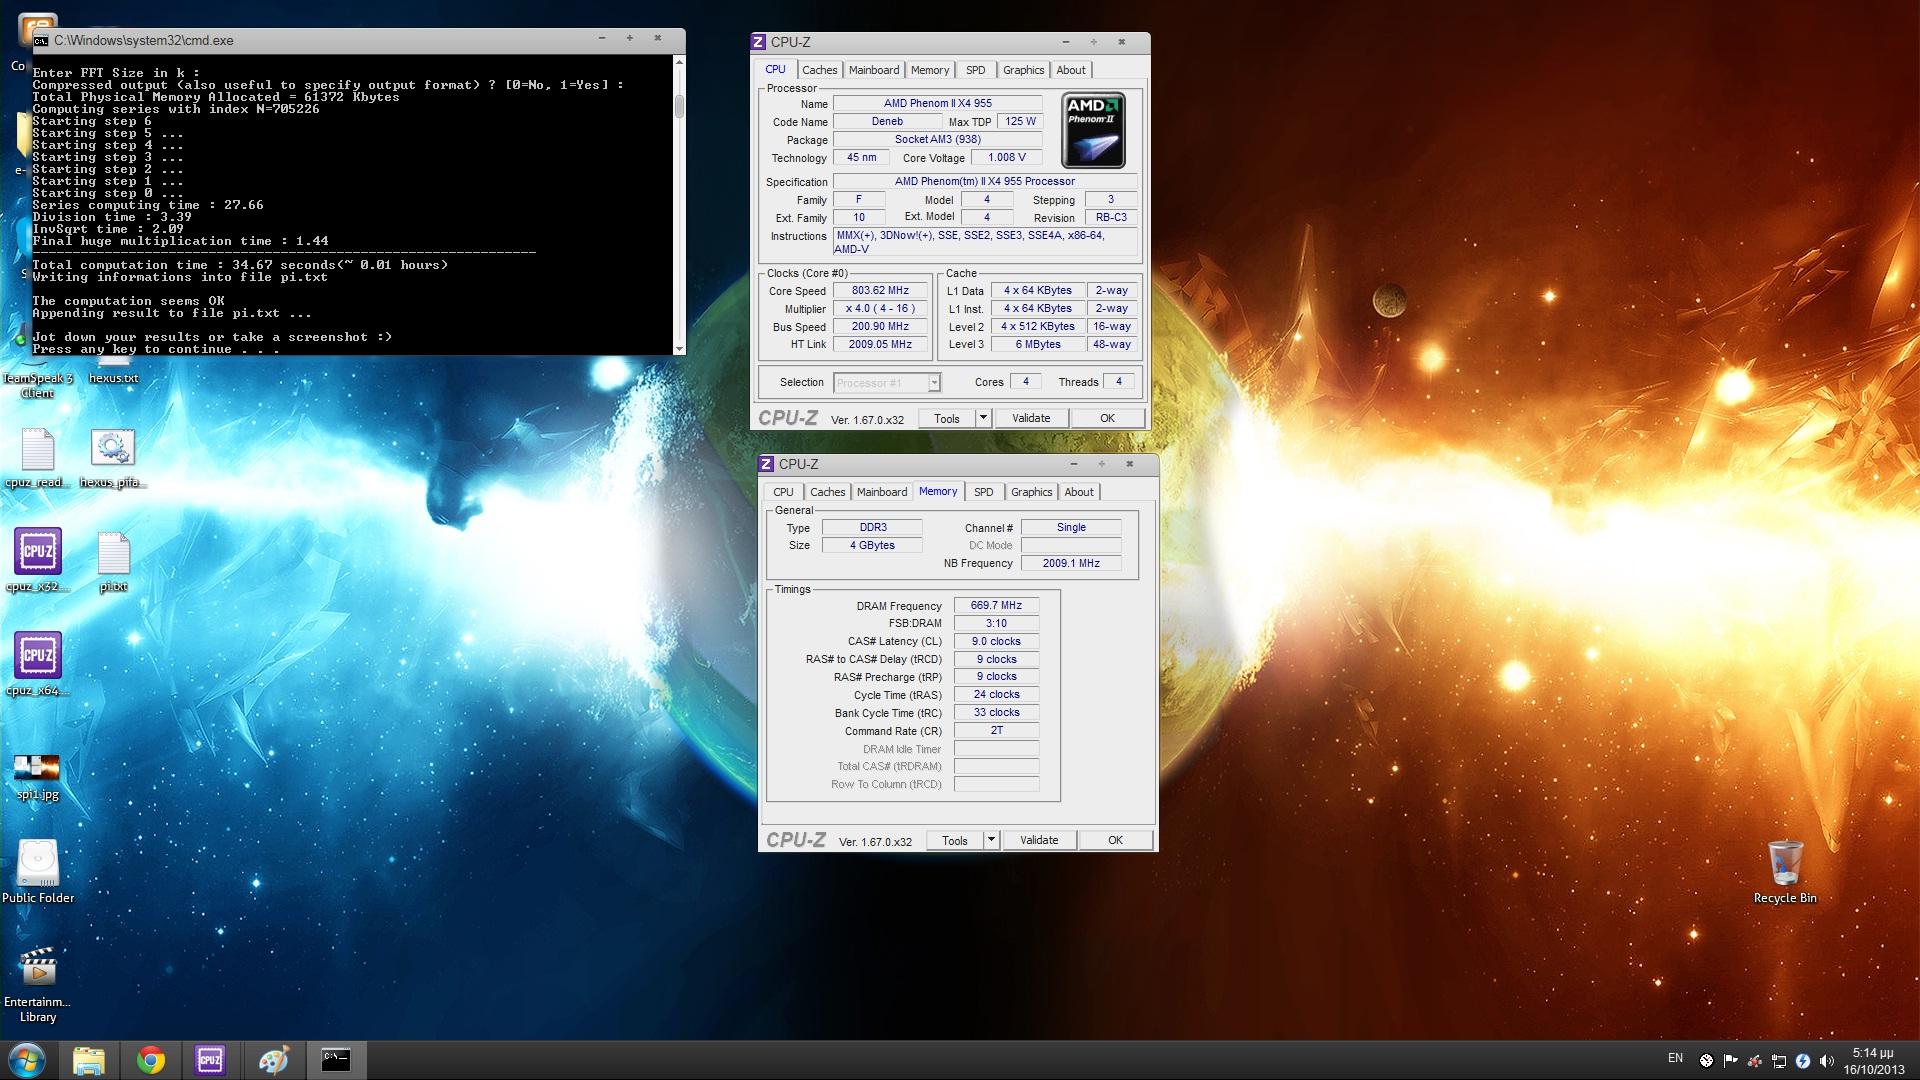Image resolution: width=1920 pixels, height=1080 pixels.
Task: Click the Paint taskbar button
Action: click(273, 1060)
